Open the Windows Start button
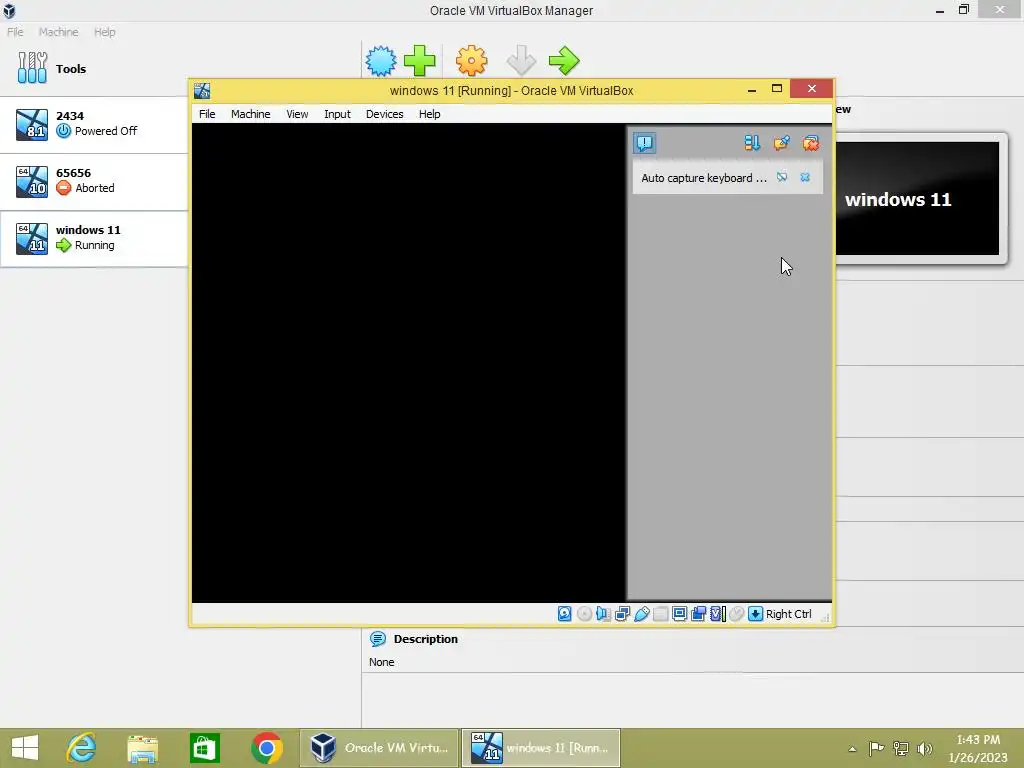The width and height of the screenshot is (1024, 768). pos(25,748)
